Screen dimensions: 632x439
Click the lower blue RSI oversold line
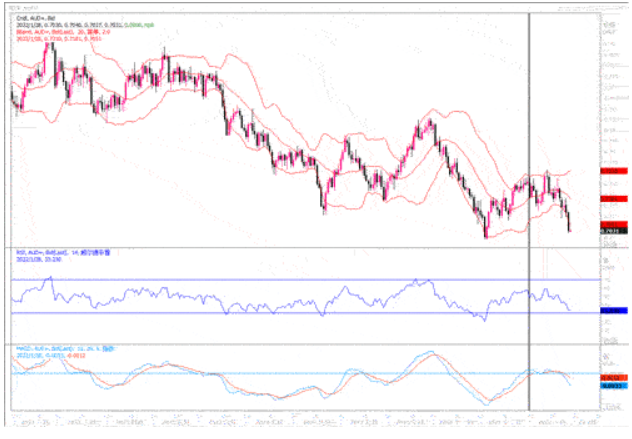300,313
